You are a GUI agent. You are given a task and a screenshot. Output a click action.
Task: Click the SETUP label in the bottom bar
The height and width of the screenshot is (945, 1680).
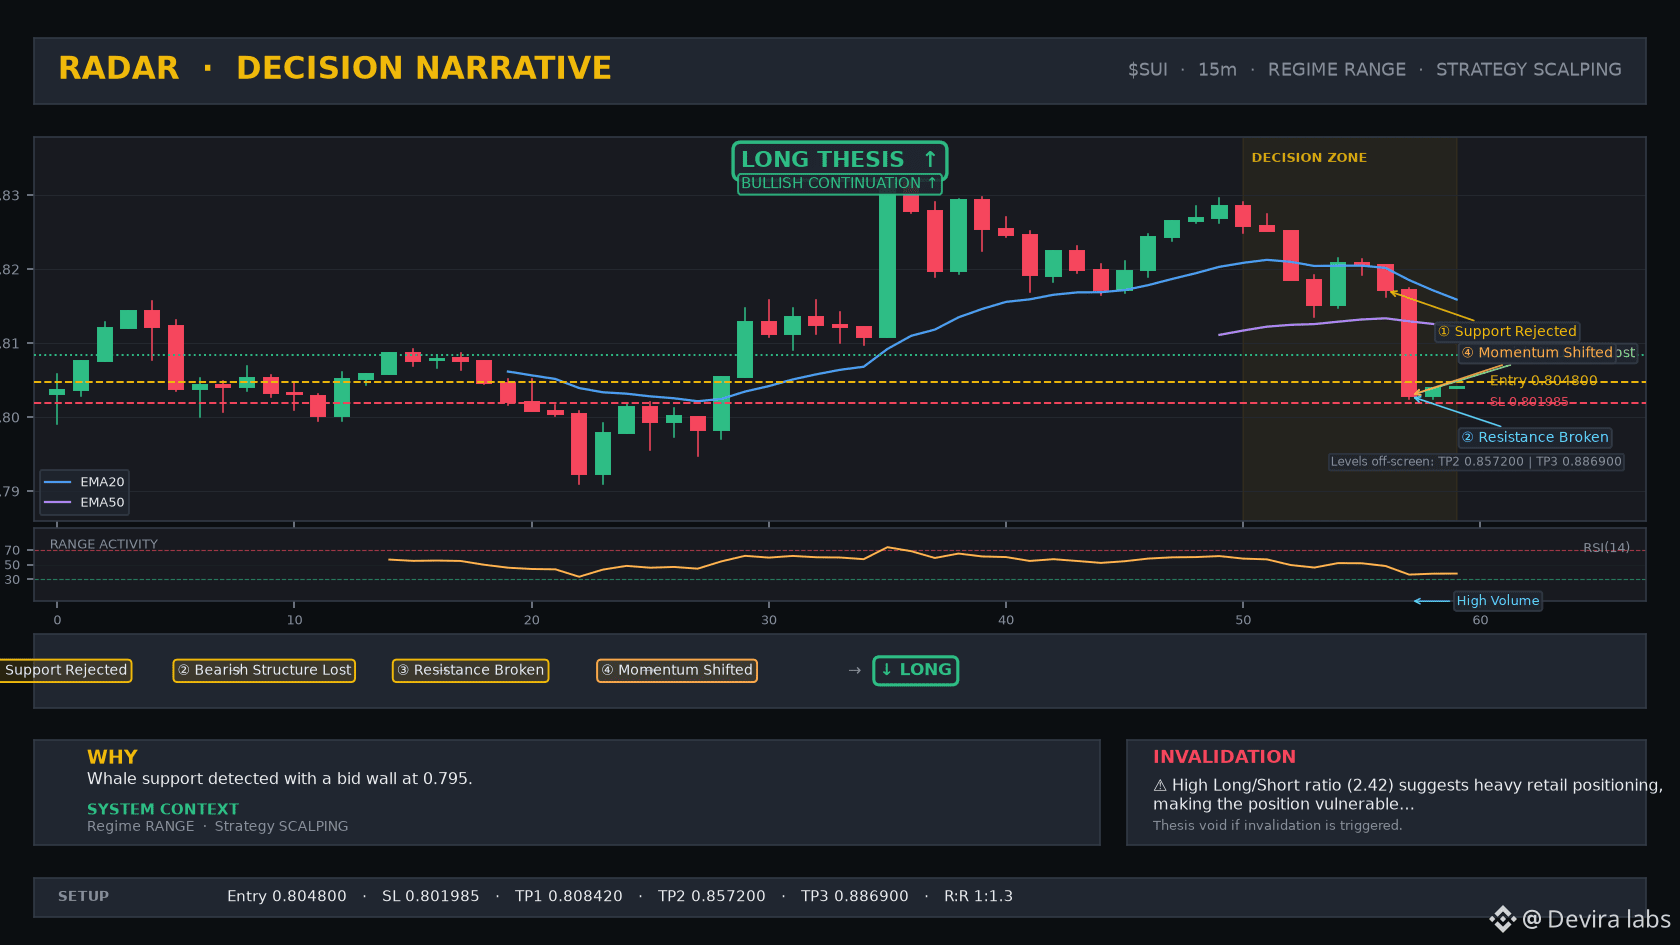pos(83,896)
